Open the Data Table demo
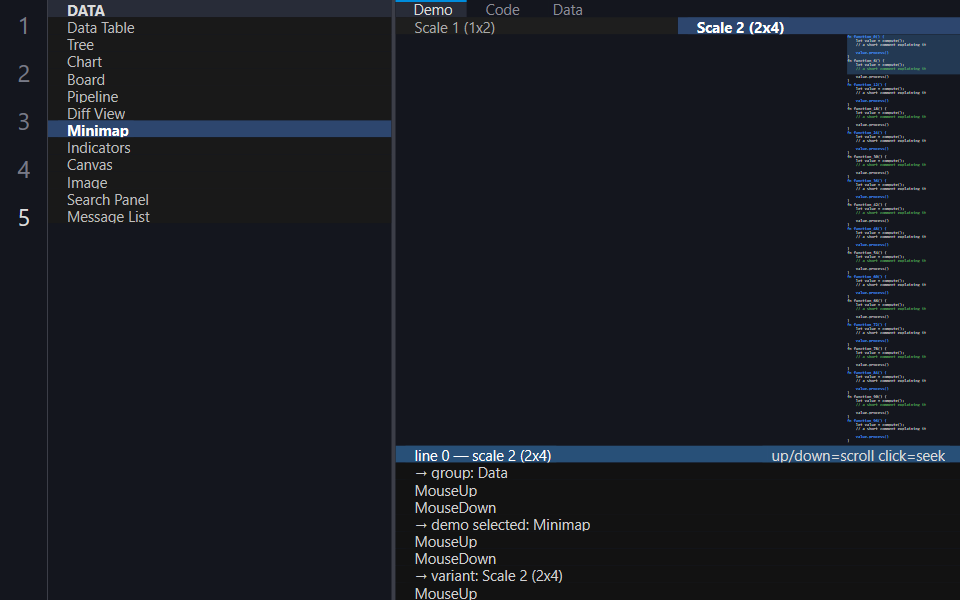 point(219,28)
